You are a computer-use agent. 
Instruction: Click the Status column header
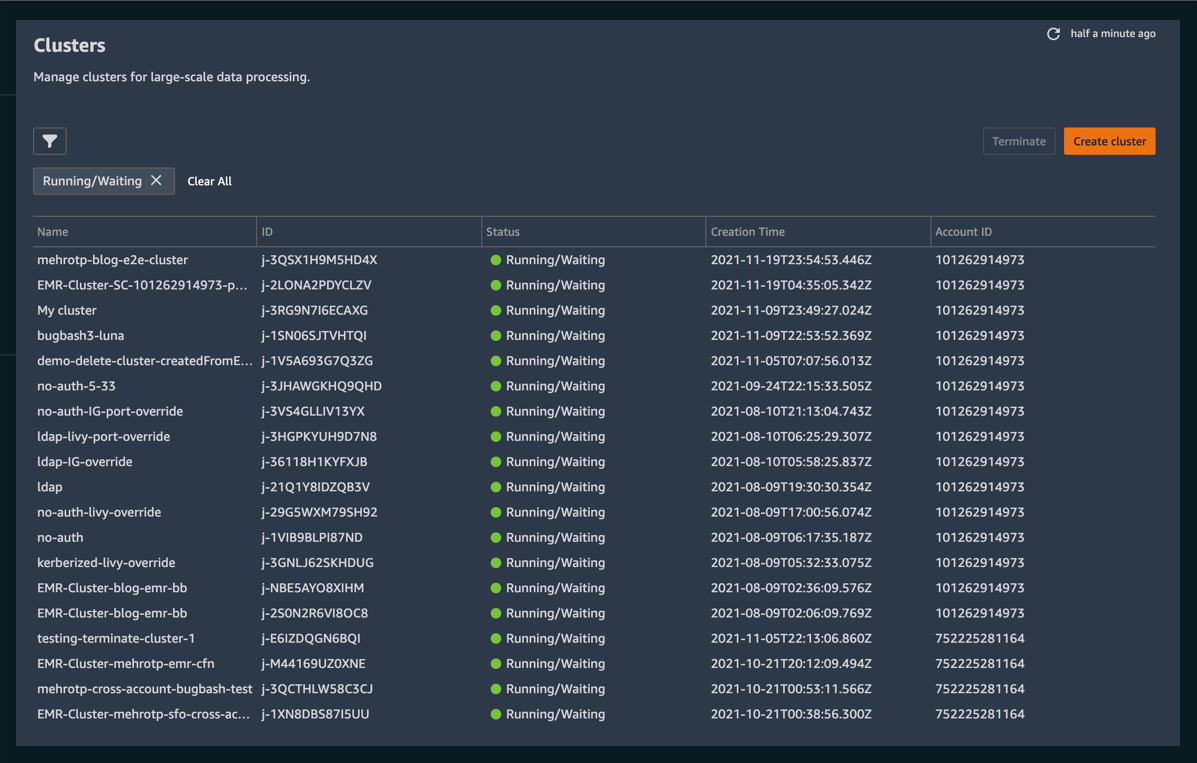click(x=503, y=231)
